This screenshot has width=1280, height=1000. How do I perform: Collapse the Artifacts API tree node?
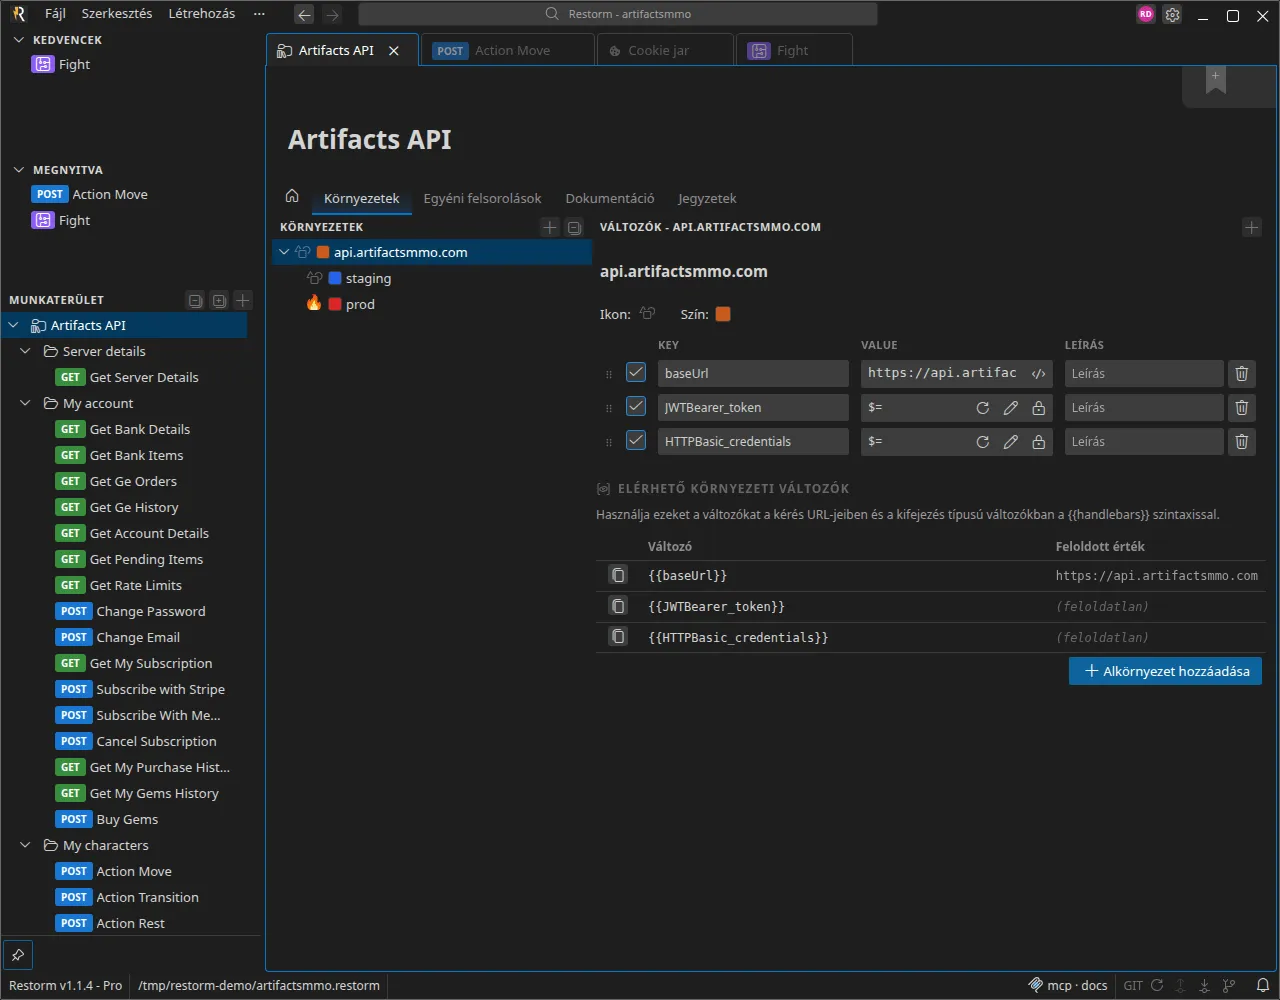(x=14, y=325)
